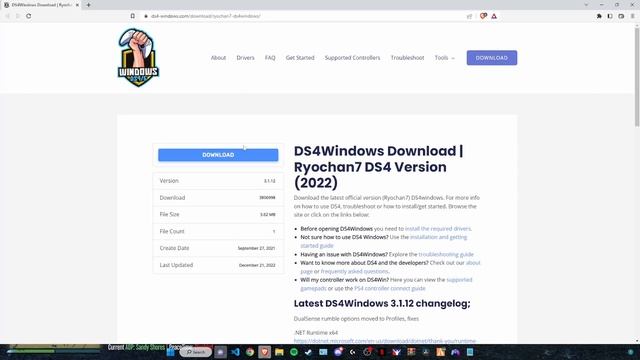Click the dotnet.microsoft.com runtime link
The height and width of the screenshot is (360, 640).
[x=385, y=340]
